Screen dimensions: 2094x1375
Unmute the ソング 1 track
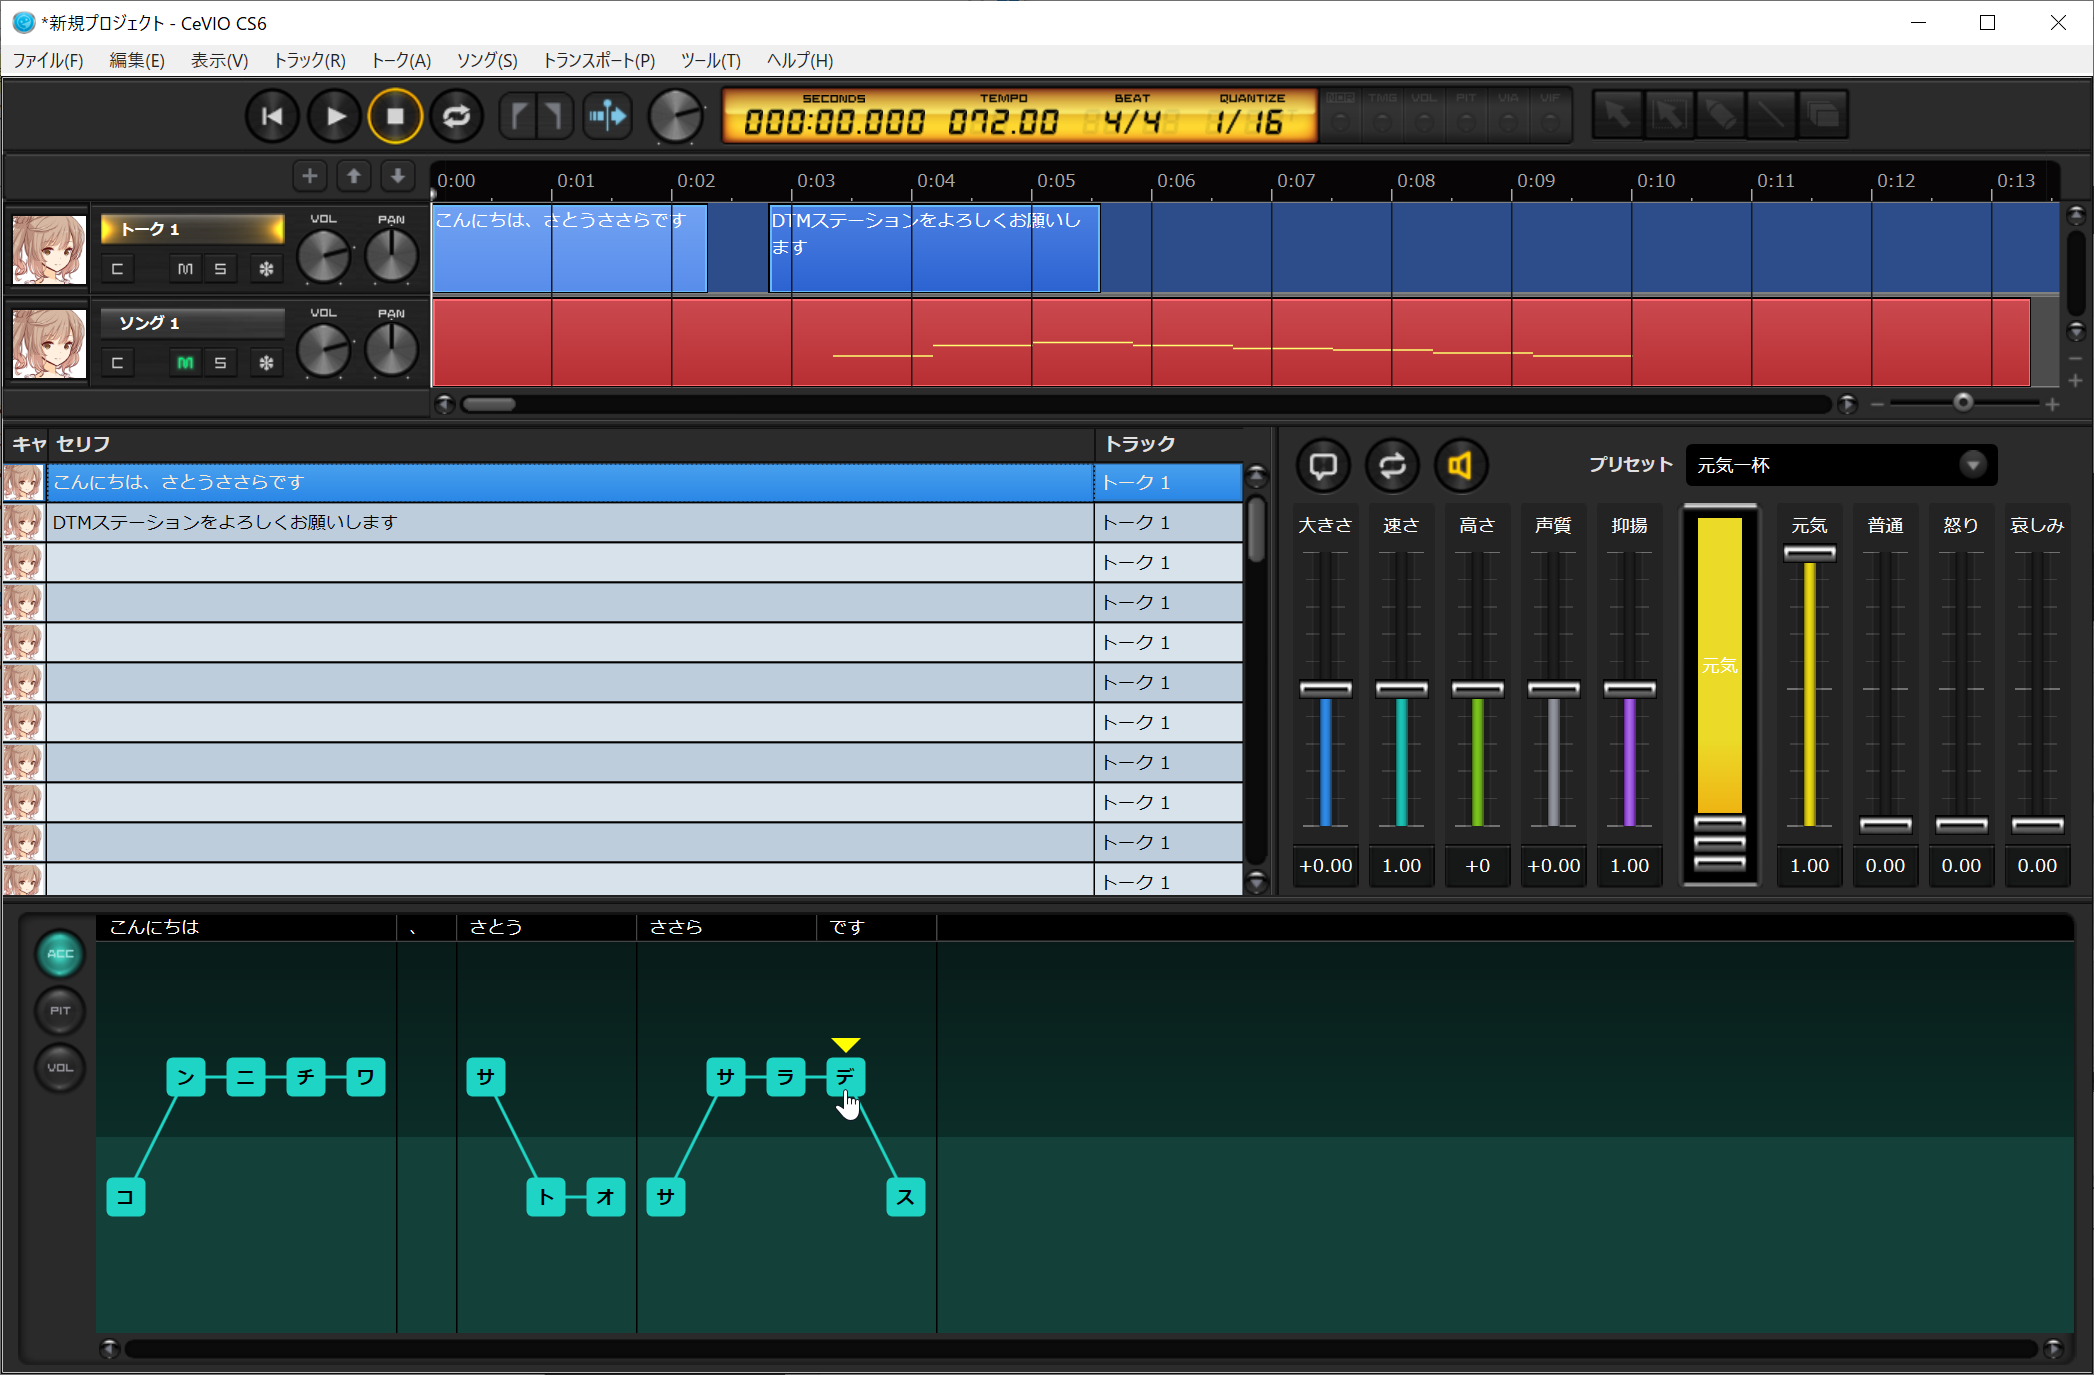coord(185,363)
